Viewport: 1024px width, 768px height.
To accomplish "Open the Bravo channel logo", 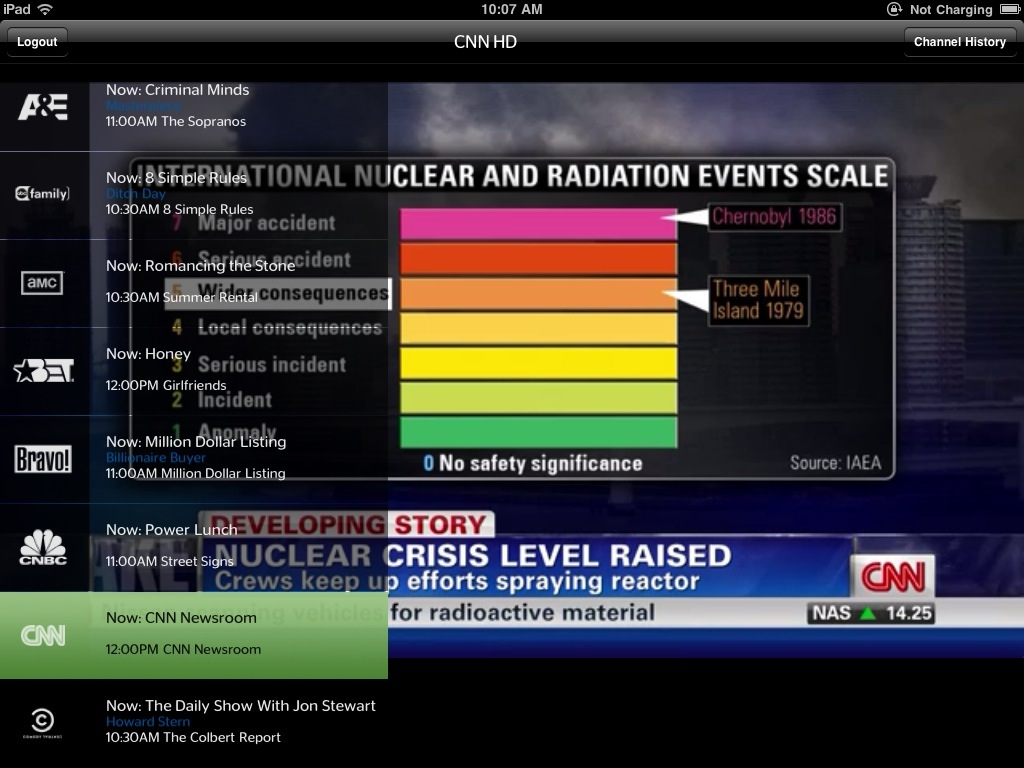I will click(x=43, y=459).
